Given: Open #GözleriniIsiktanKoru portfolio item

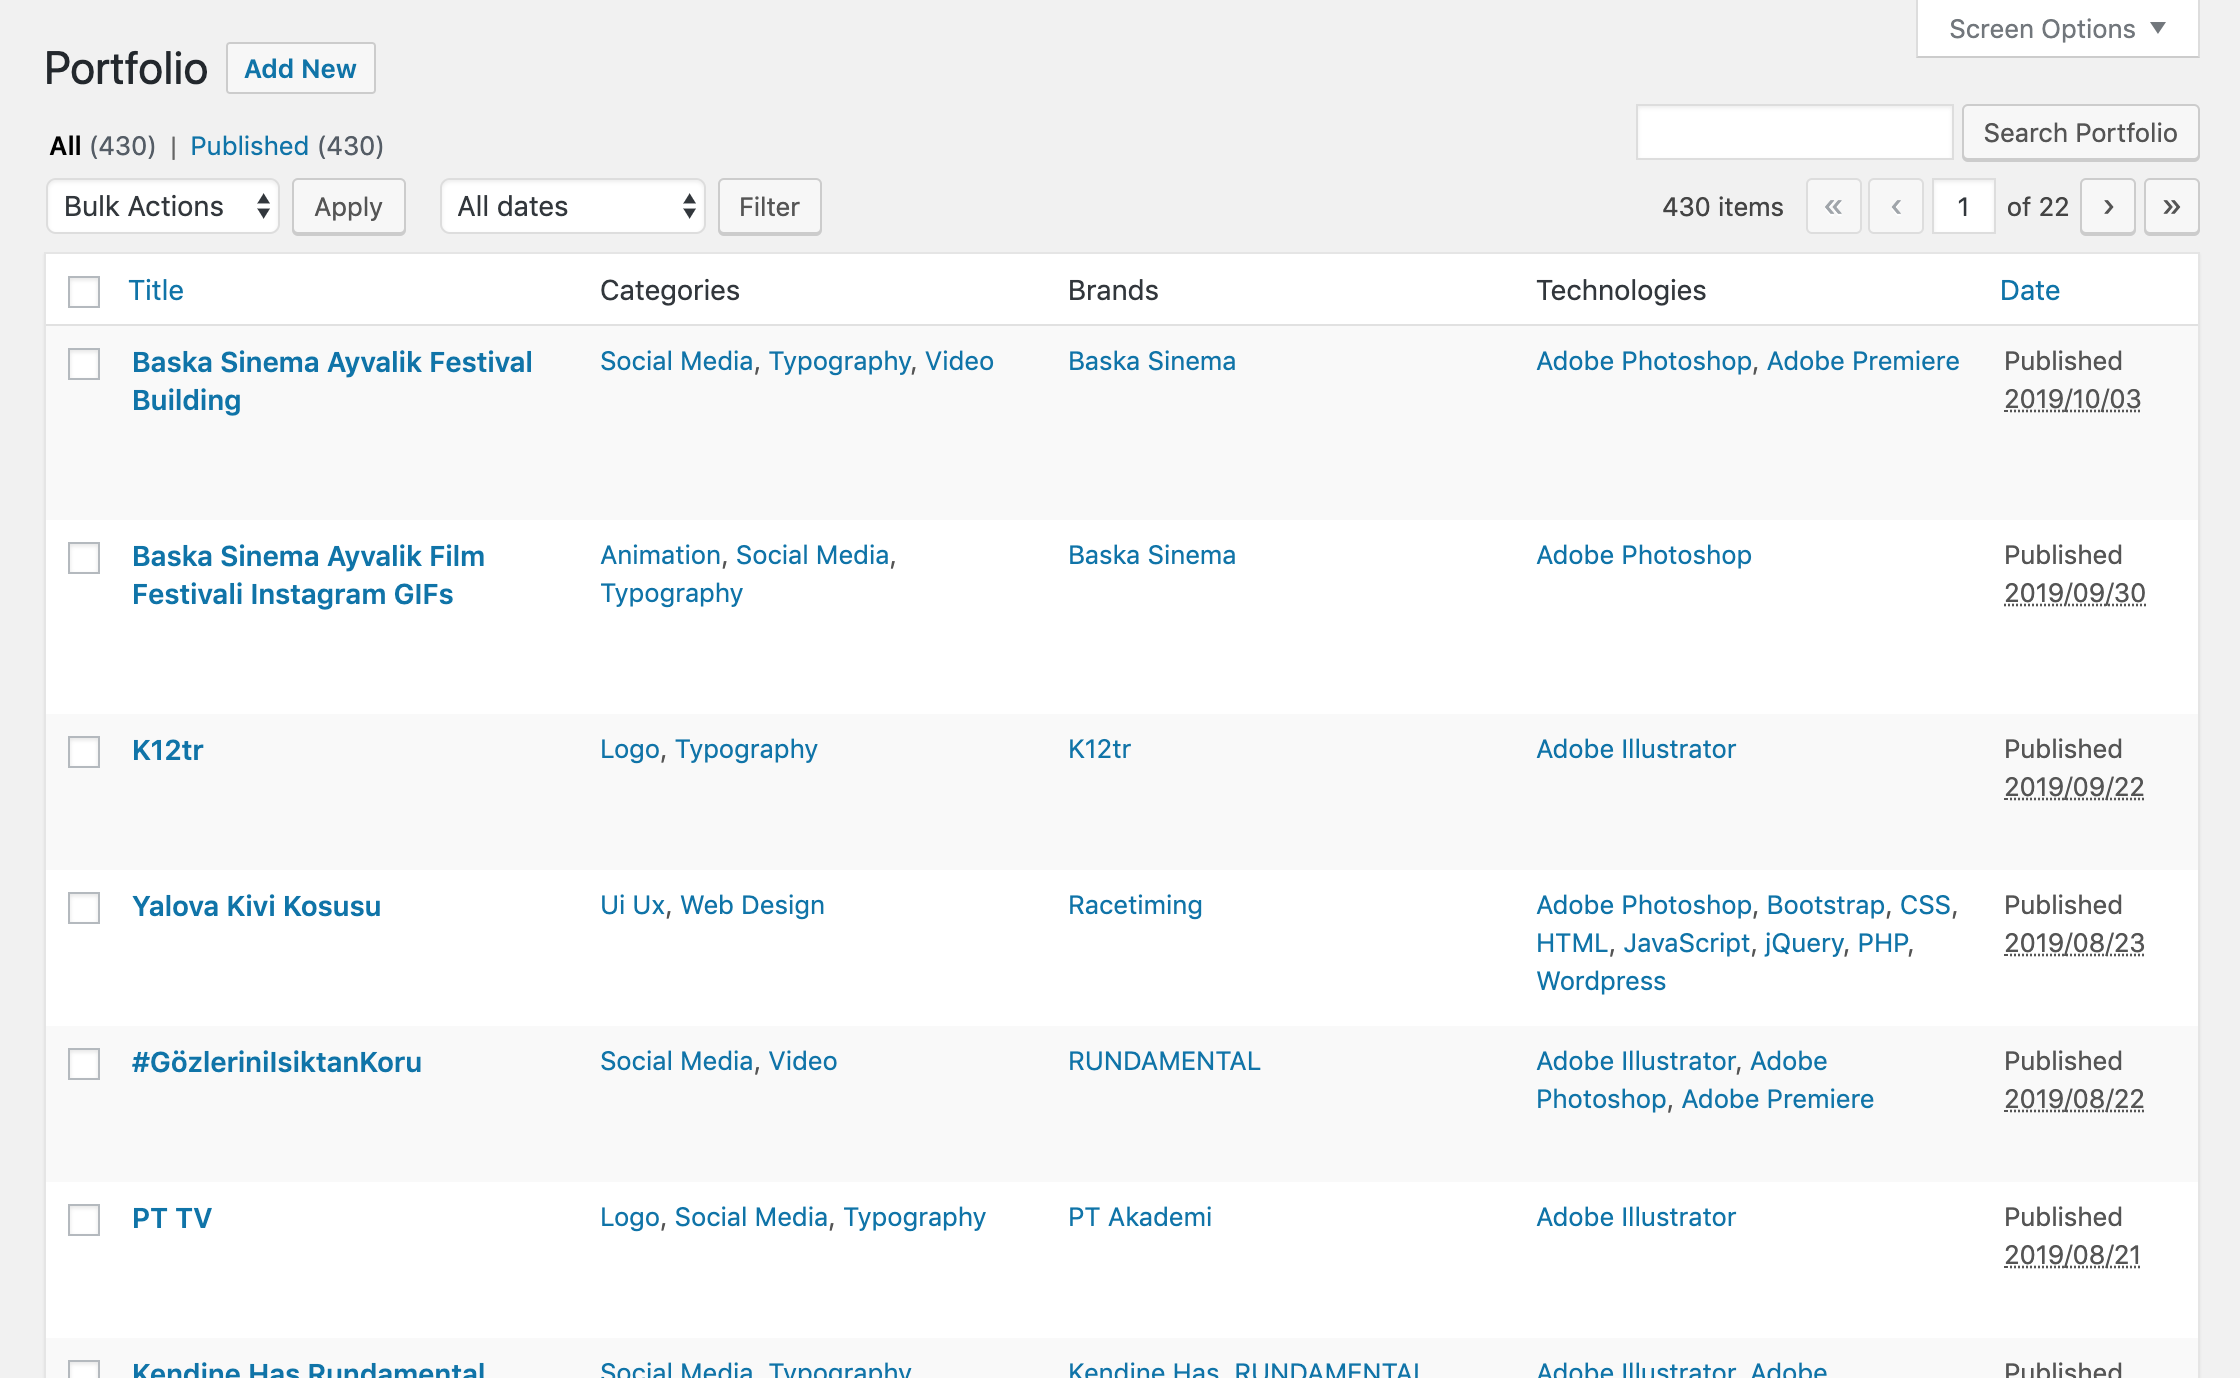Looking at the screenshot, I should pos(276,1062).
